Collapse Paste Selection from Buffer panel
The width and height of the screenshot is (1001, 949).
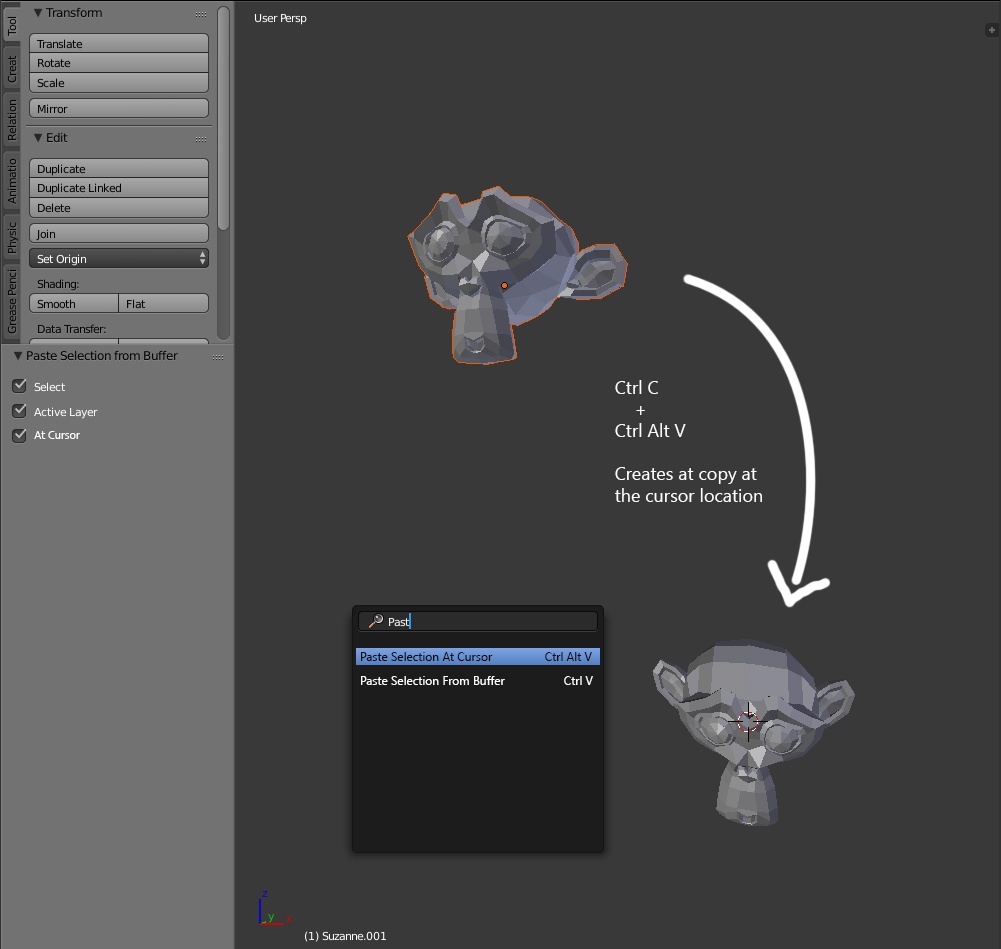click(18, 356)
